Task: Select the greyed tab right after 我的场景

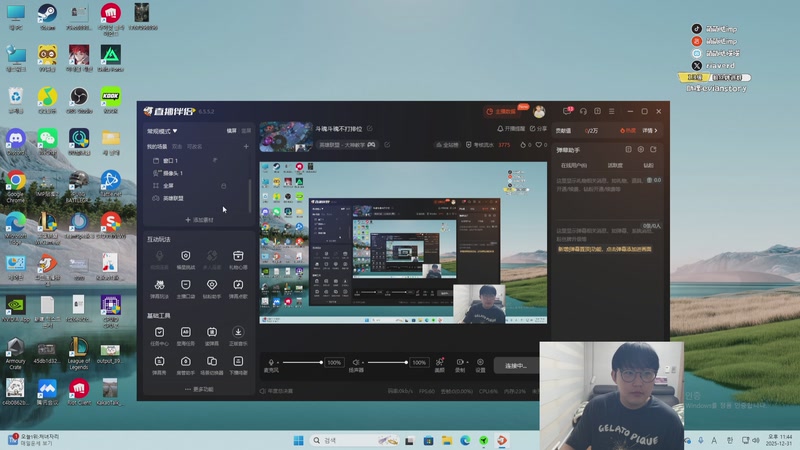Action: click(177, 146)
